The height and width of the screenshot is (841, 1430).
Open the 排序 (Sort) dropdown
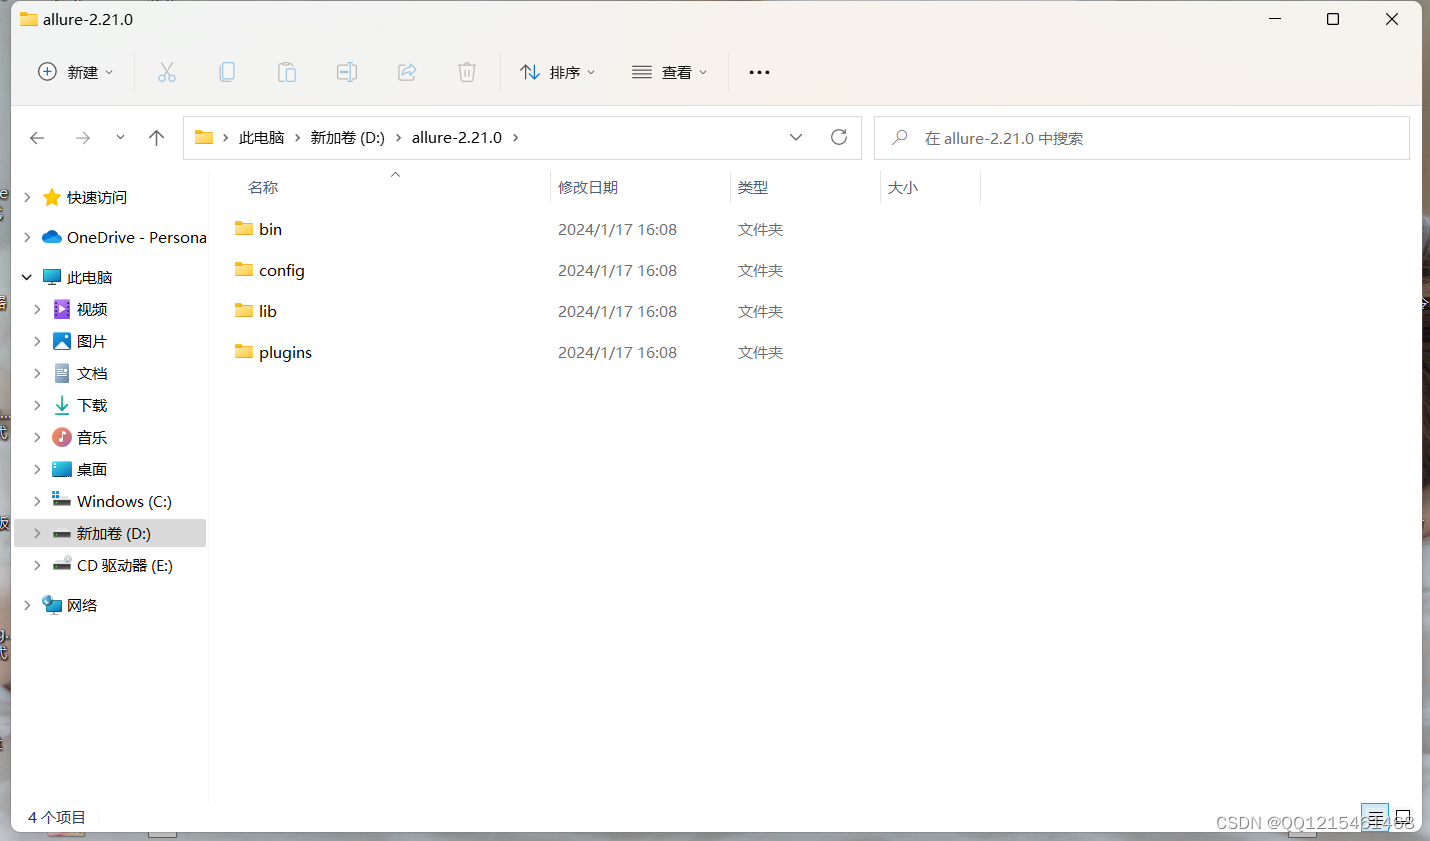click(x=557, y=72)
